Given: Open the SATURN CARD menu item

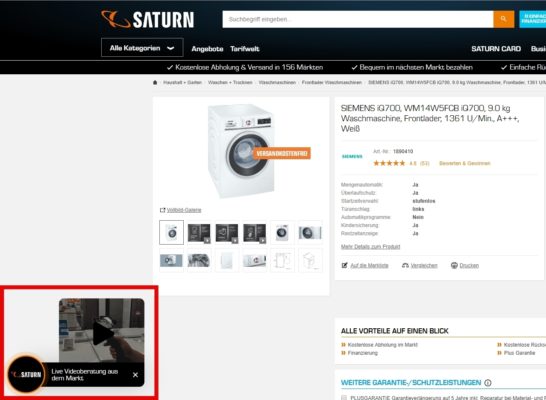Looking at the screenshot, I should pyautogui.click(x=496, y=49).
